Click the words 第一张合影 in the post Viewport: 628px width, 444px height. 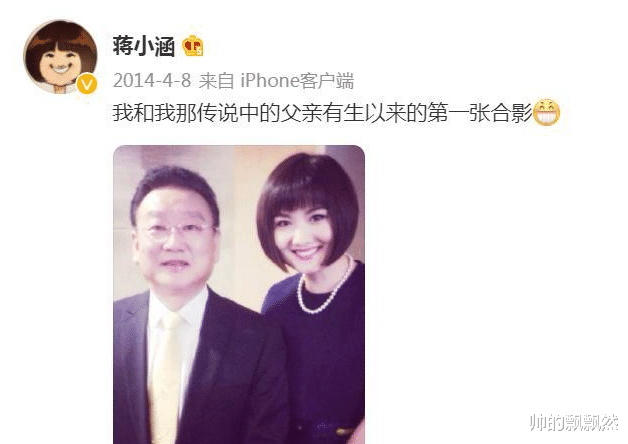479,113
